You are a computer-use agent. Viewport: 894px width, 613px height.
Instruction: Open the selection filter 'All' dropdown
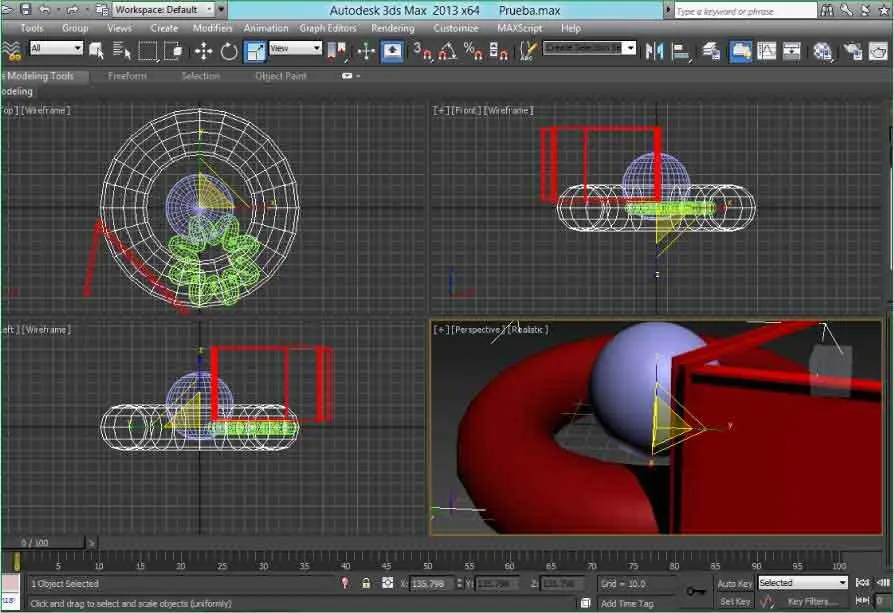click(56, 48)
